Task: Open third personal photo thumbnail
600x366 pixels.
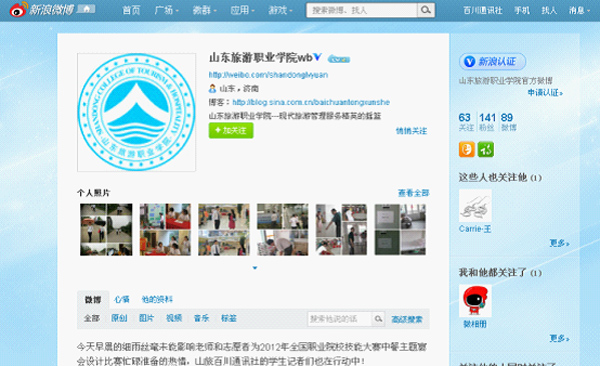Action: [x=224, y=229]
